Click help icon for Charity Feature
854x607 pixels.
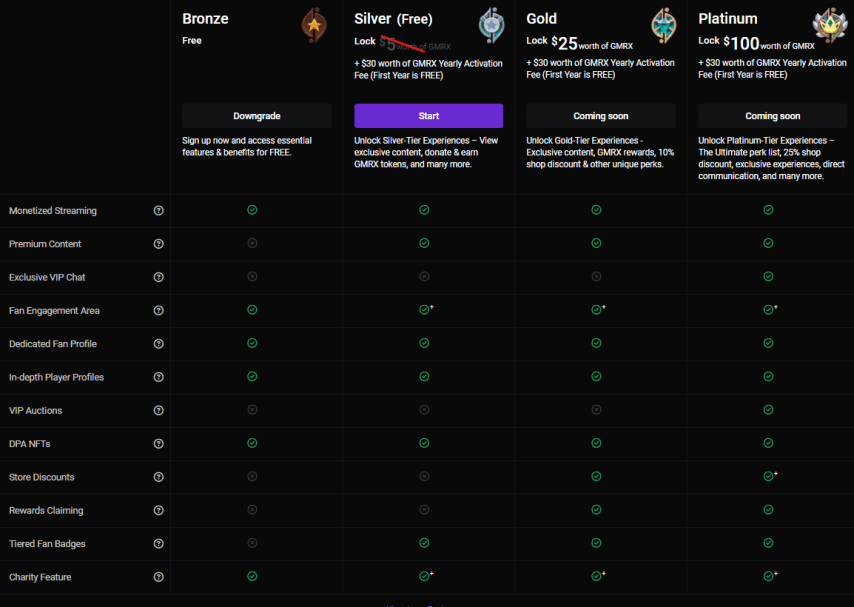158,577
